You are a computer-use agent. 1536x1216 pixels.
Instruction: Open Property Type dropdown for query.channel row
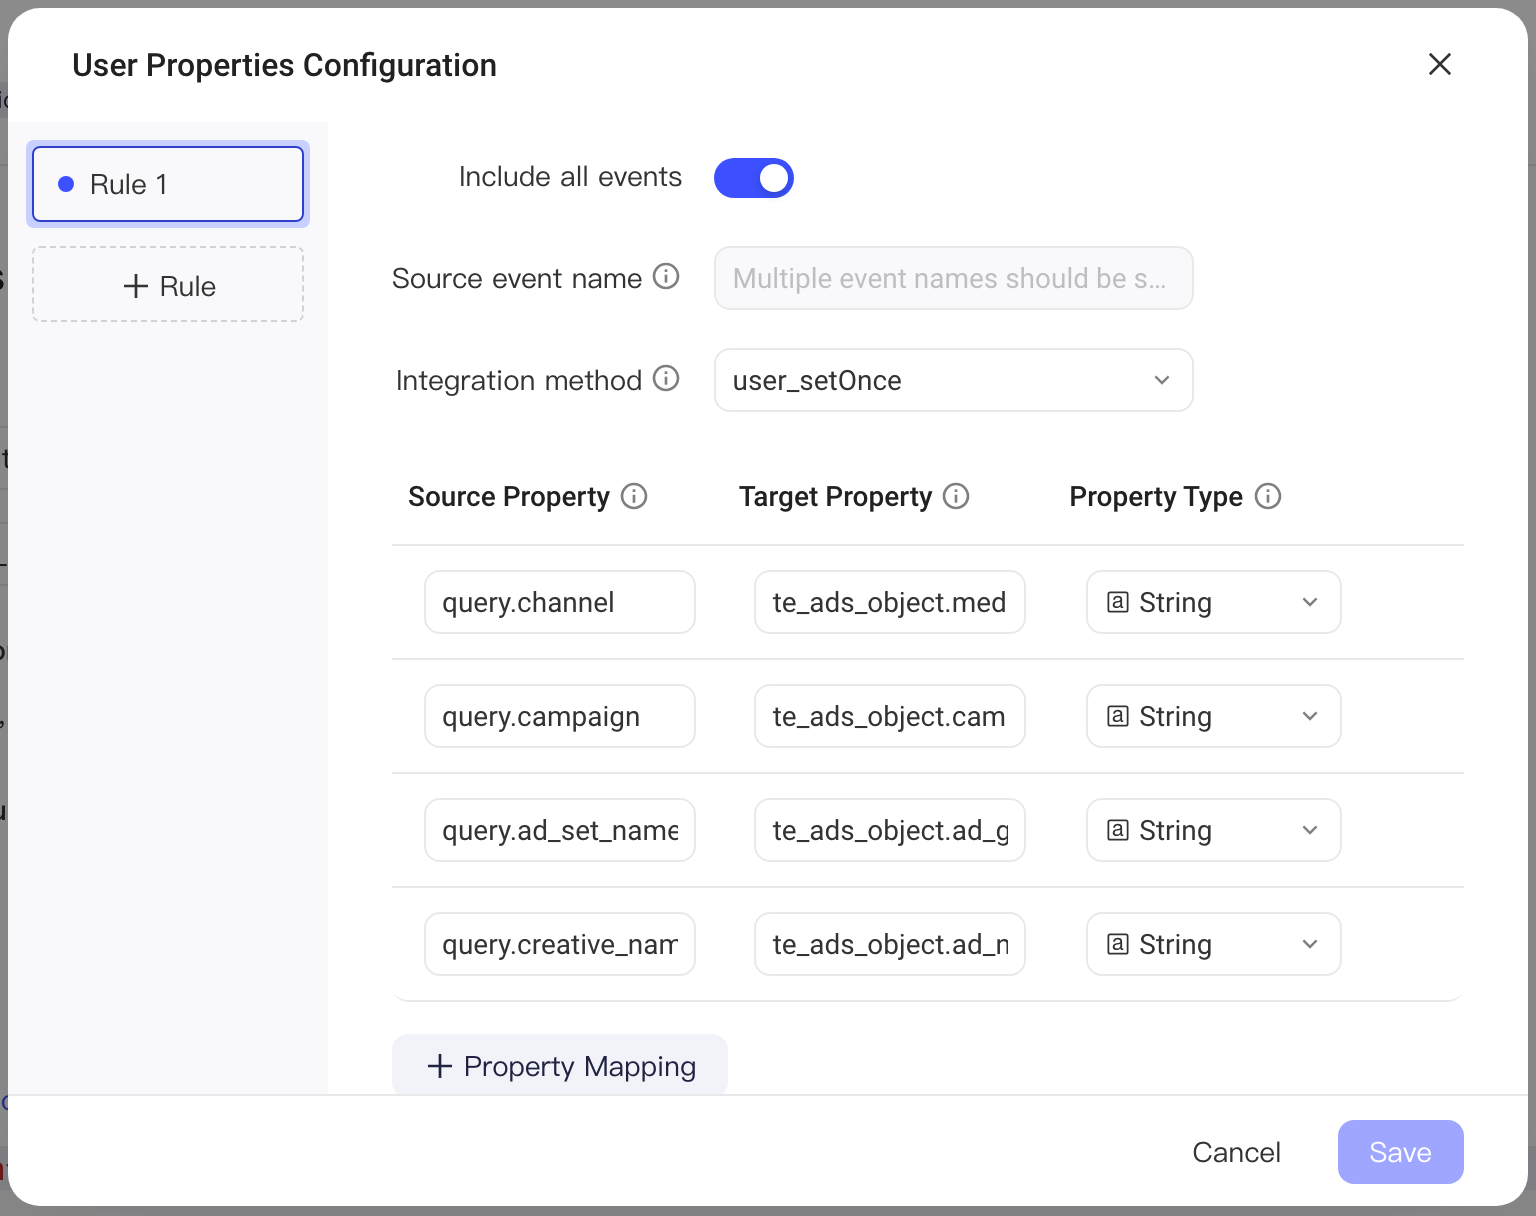(1214, 602)
